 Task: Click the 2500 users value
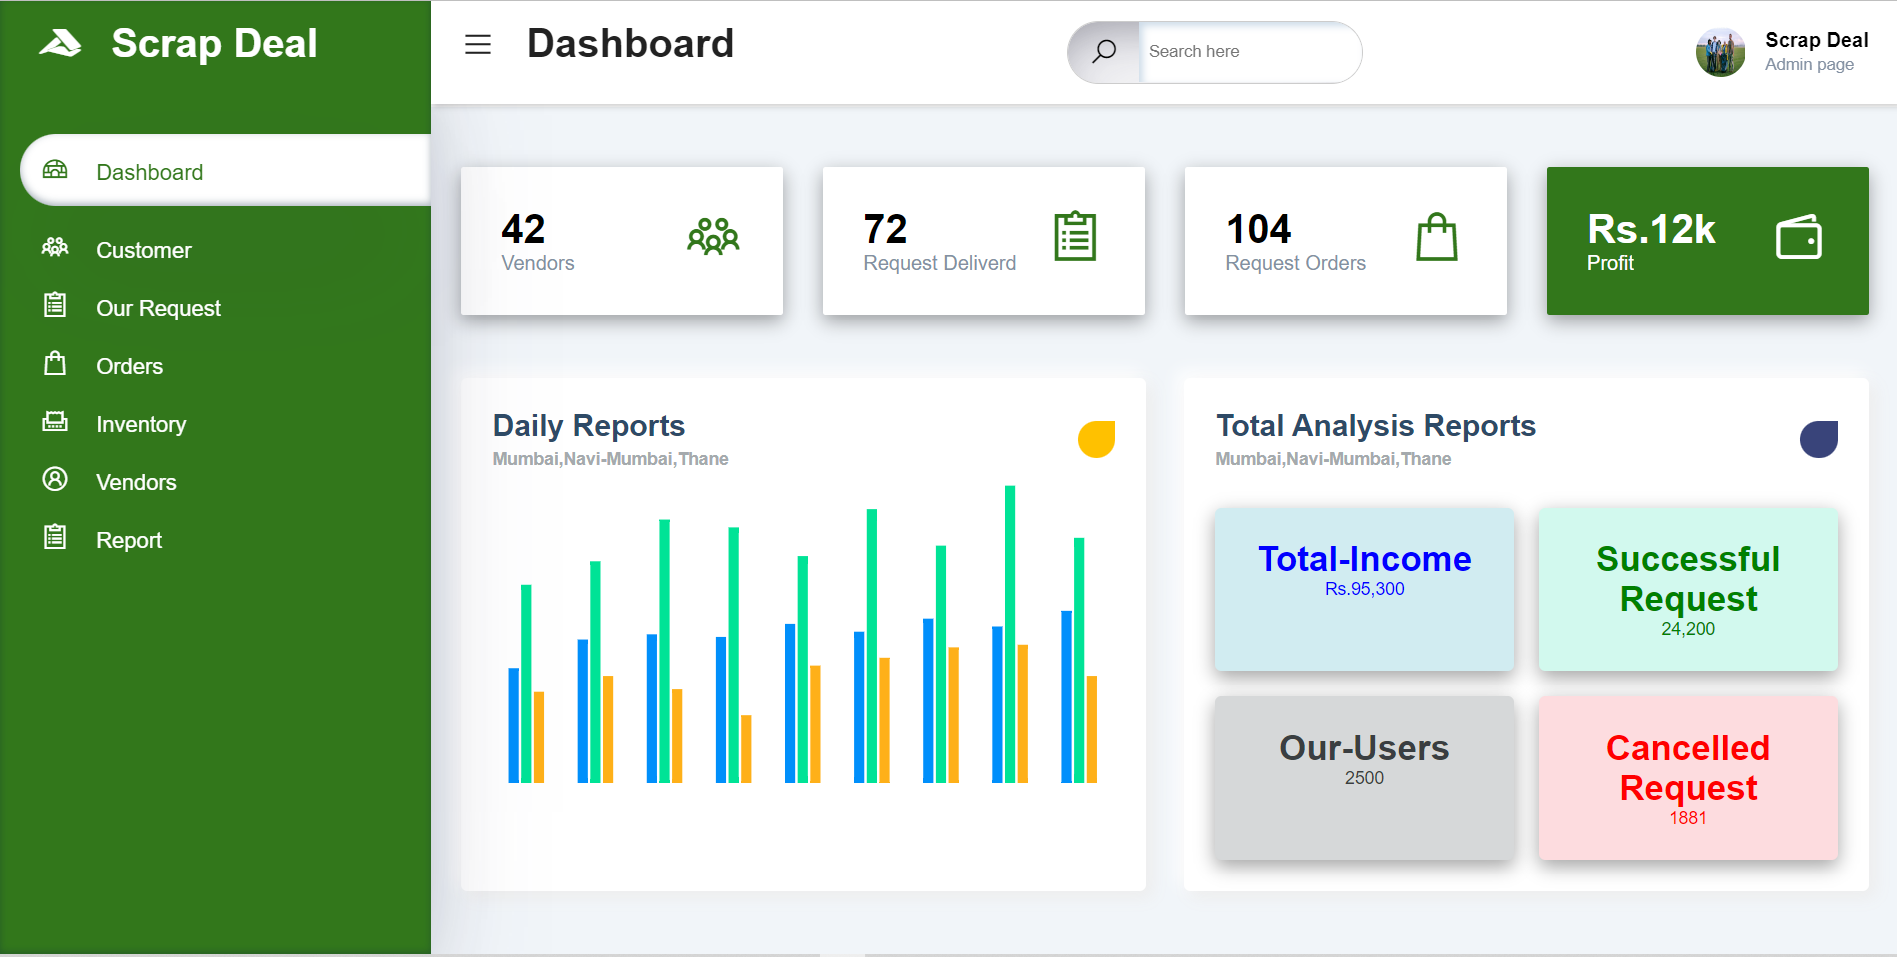(x=1364, y=778)
